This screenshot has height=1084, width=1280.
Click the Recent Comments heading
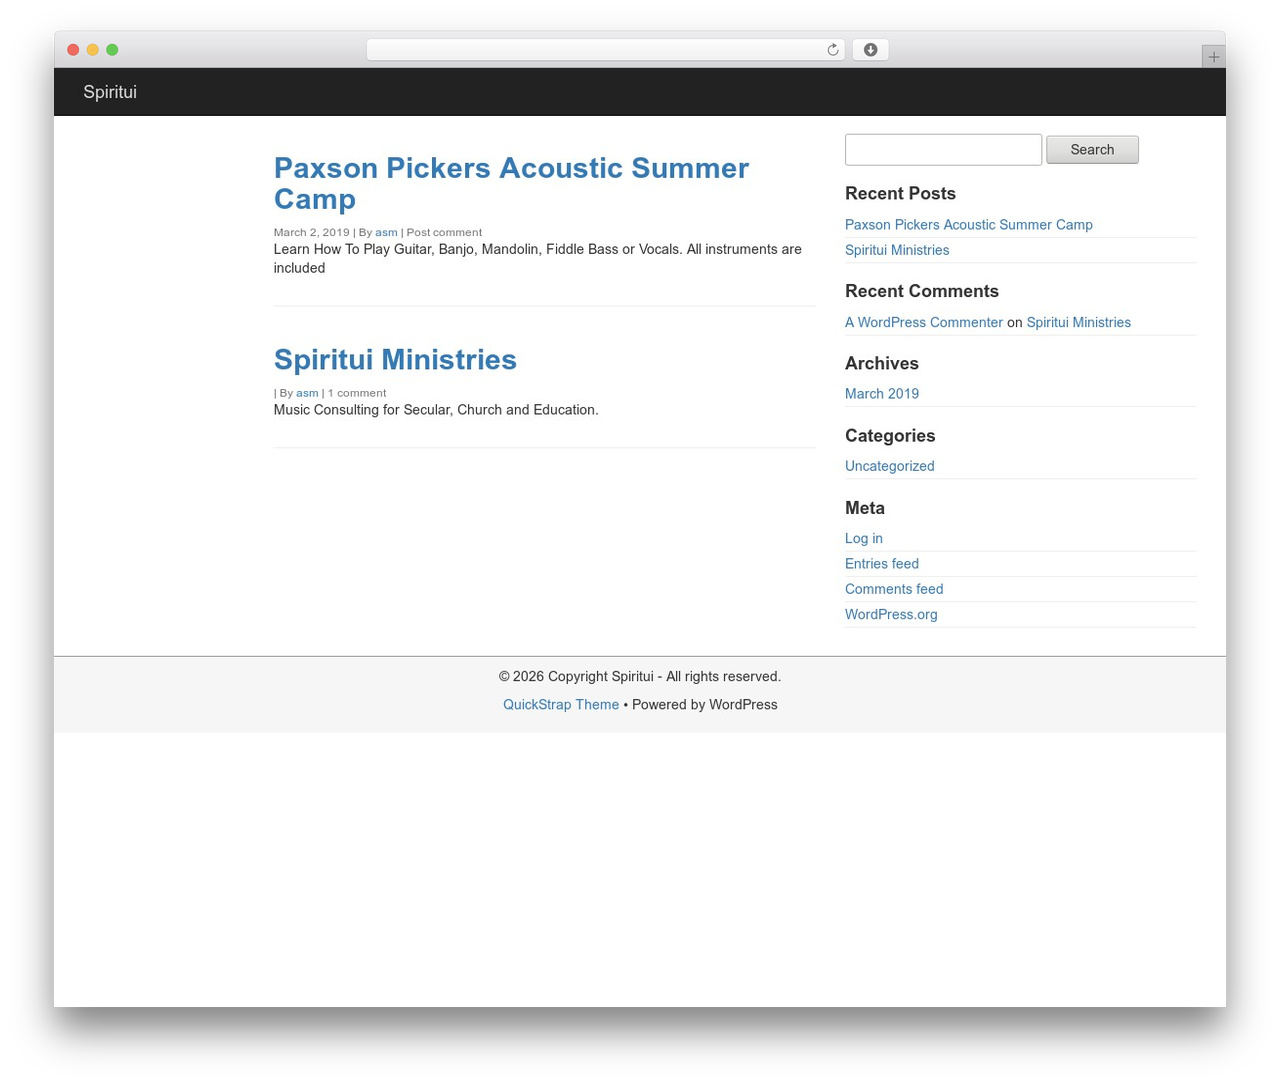[922, 291]
